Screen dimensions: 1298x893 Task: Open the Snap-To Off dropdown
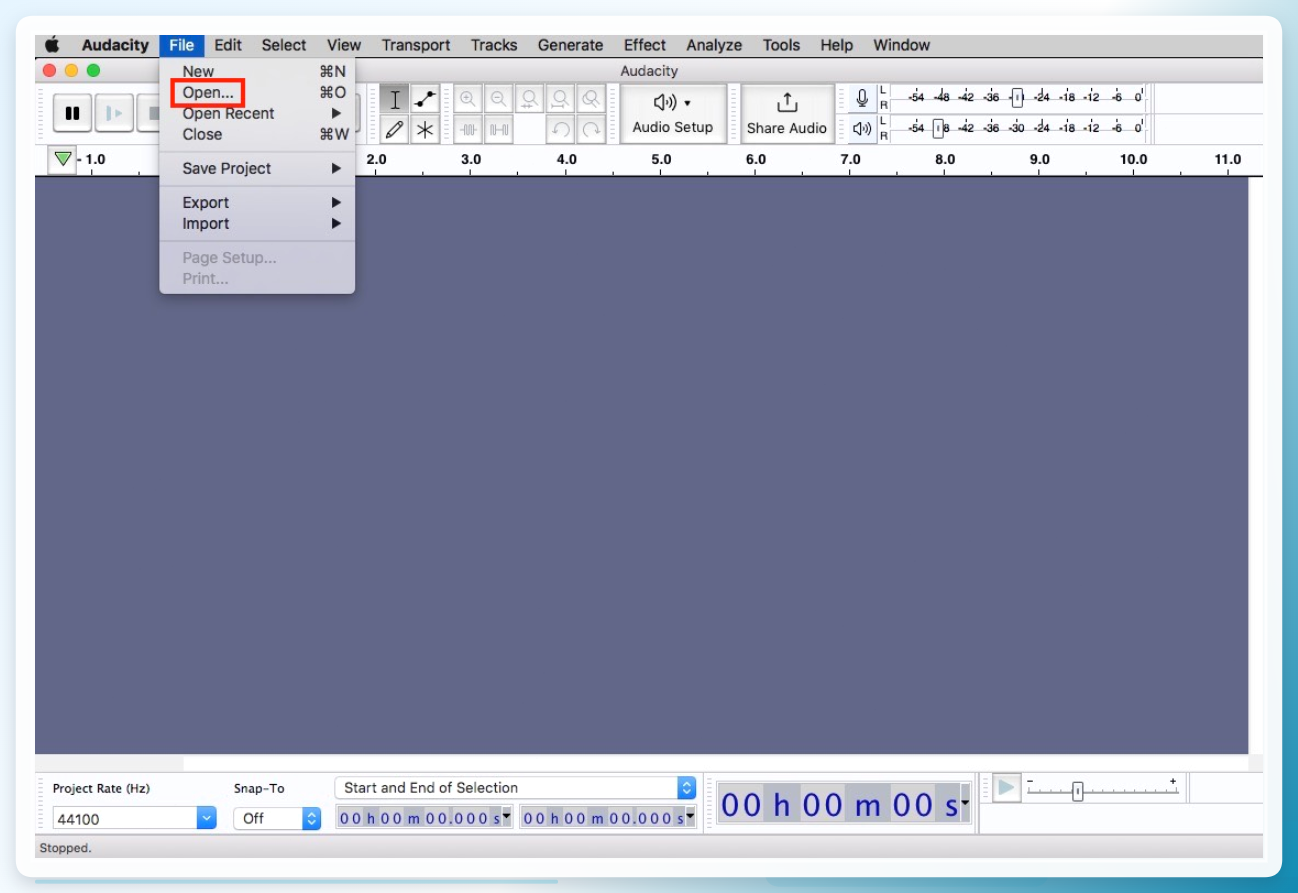click(277, 818)
